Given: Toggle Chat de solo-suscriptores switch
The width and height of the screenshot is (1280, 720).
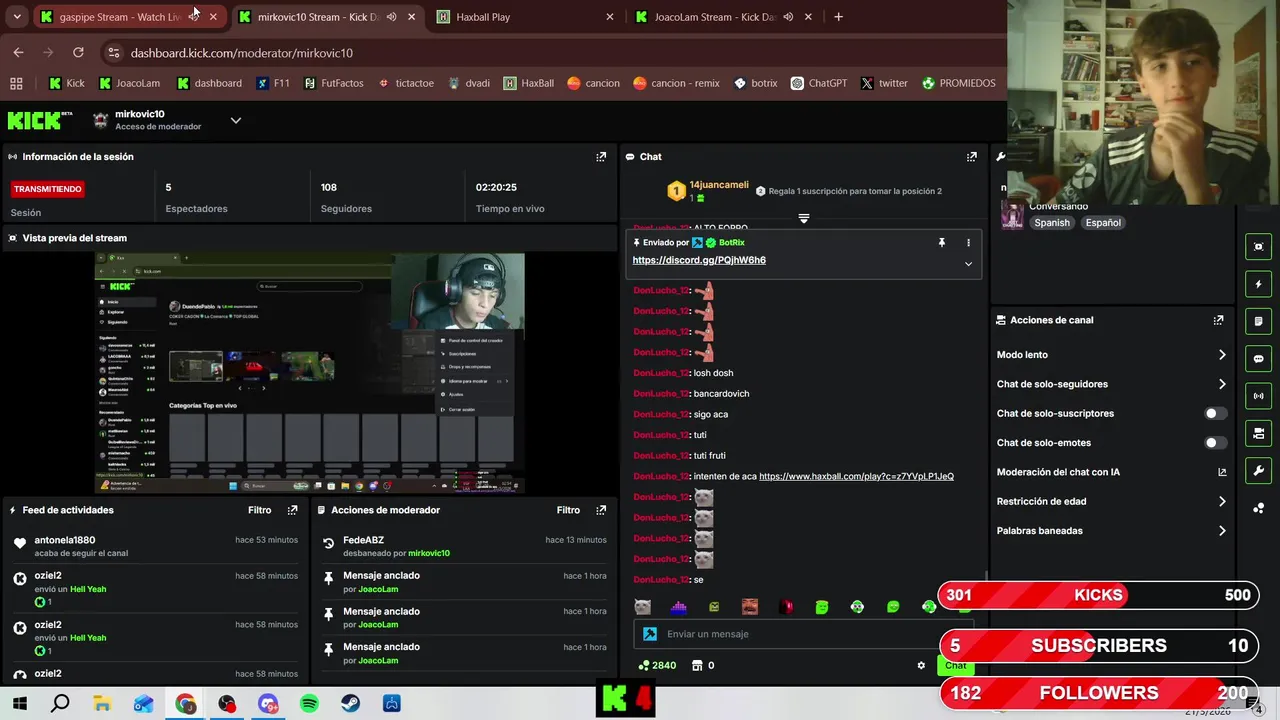Looking at the screenshot, I should tap(1215, 413).
